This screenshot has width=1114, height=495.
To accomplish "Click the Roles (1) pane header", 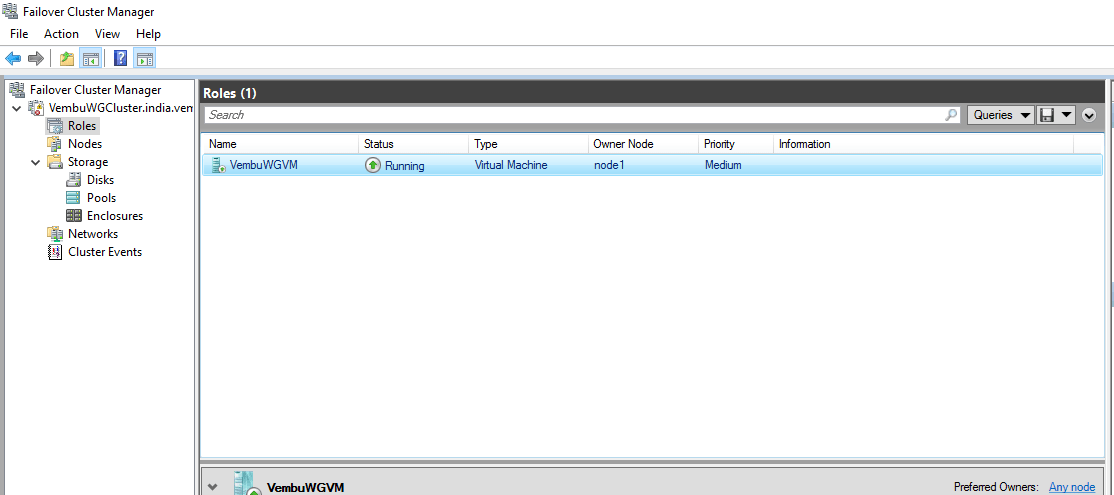I will (651, 93).
